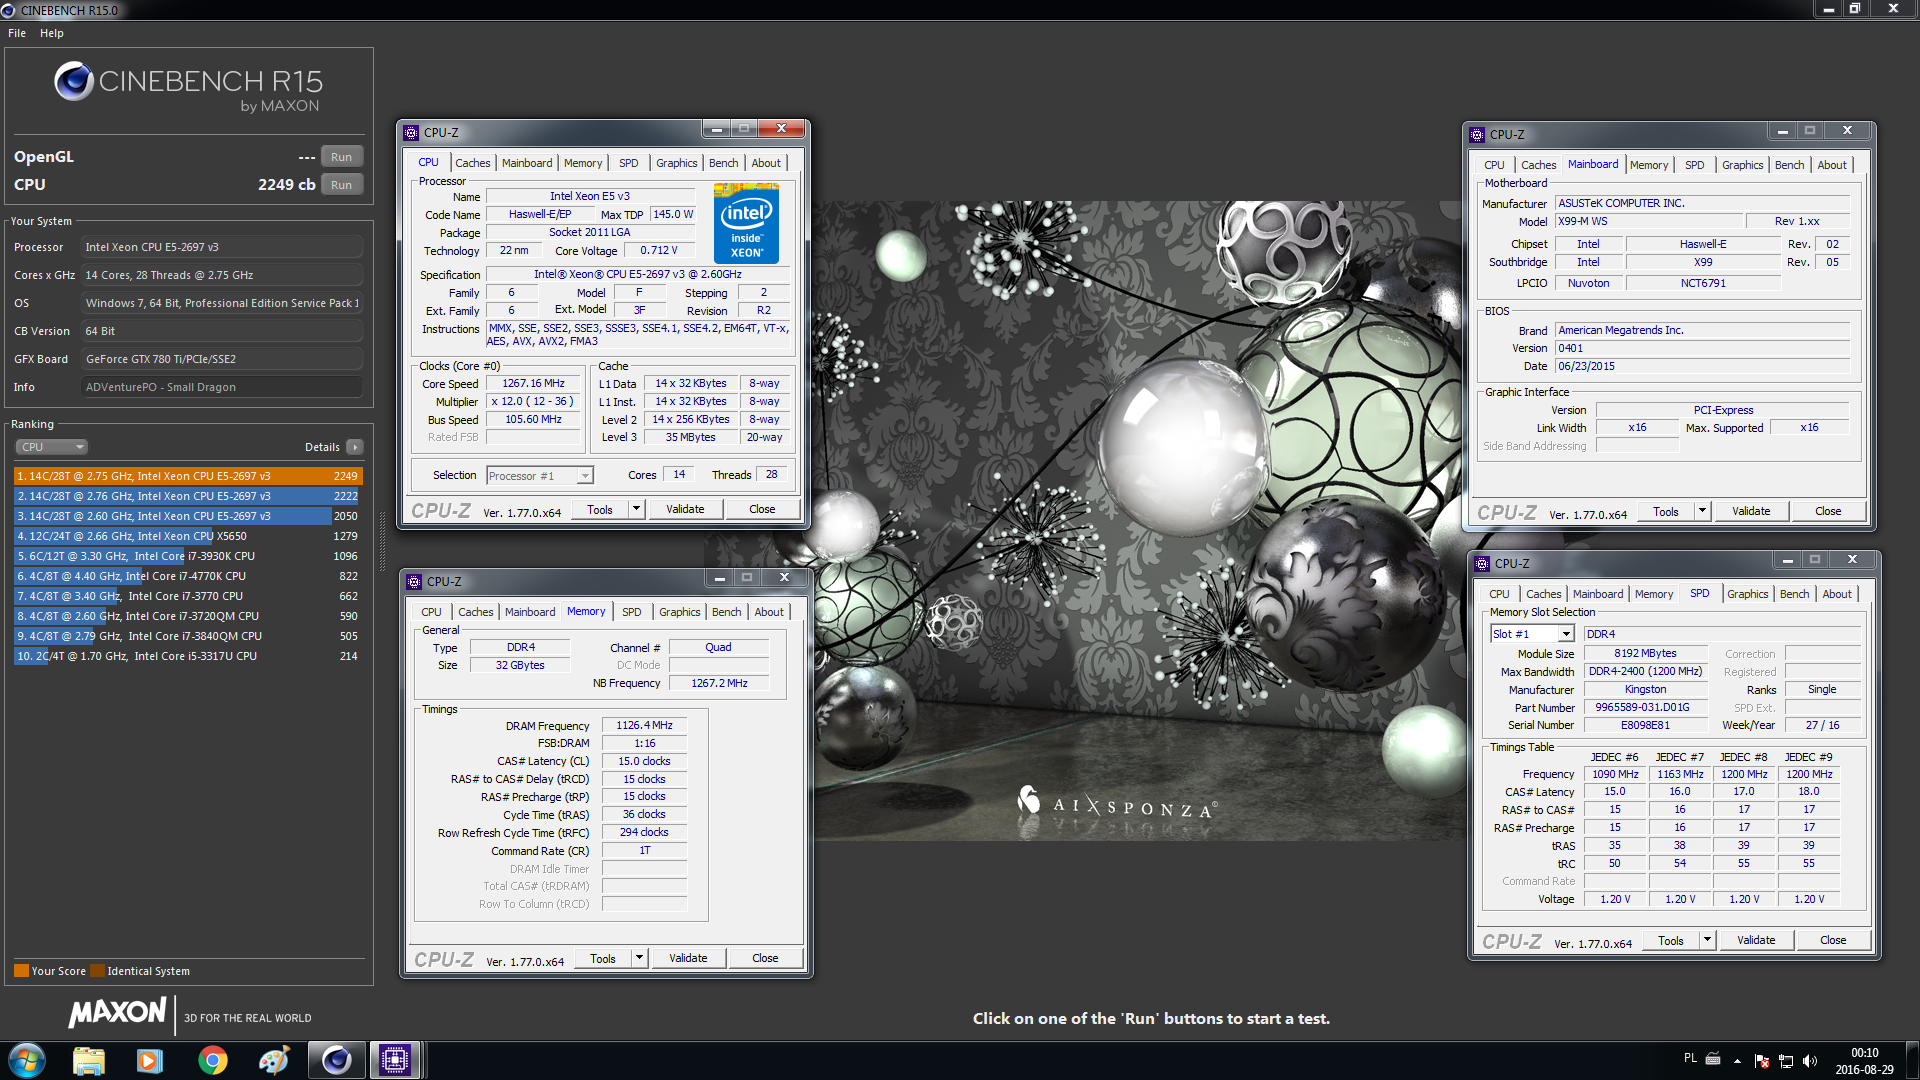Open Bench tab in CPU-Z CPU window
Viewport: 1920px width, 1080px height.
[x=723, y=163]
